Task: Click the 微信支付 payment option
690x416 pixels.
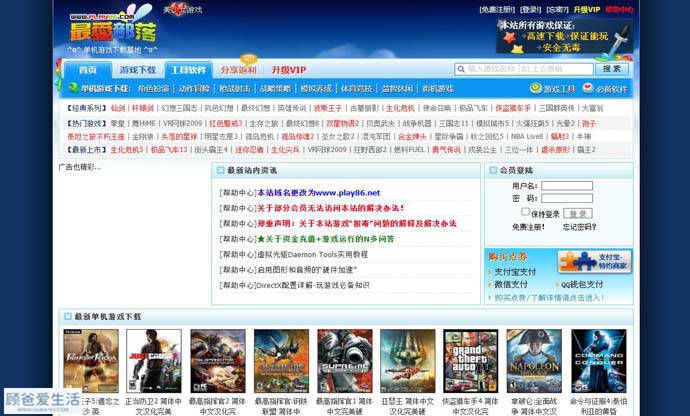Action: point(511,284)
